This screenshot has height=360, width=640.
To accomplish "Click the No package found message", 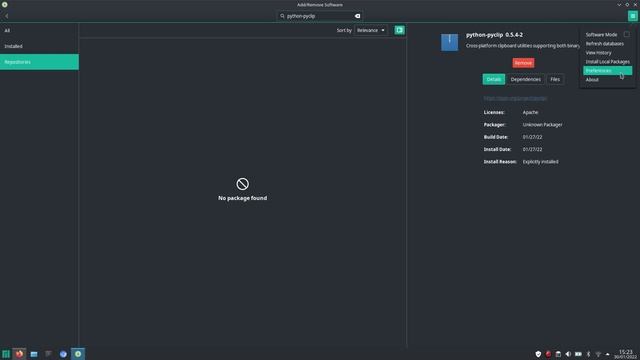I will [242, 198].
